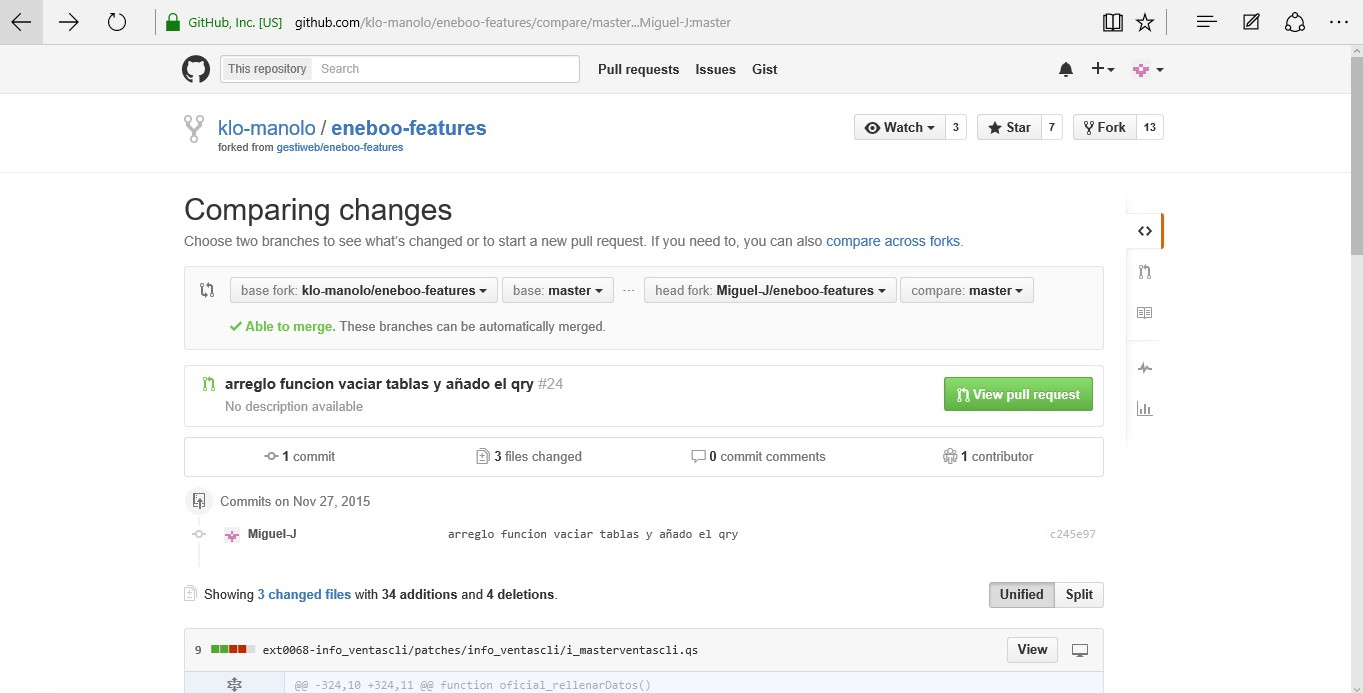Click the site lock security icon

tap(172, 22)
